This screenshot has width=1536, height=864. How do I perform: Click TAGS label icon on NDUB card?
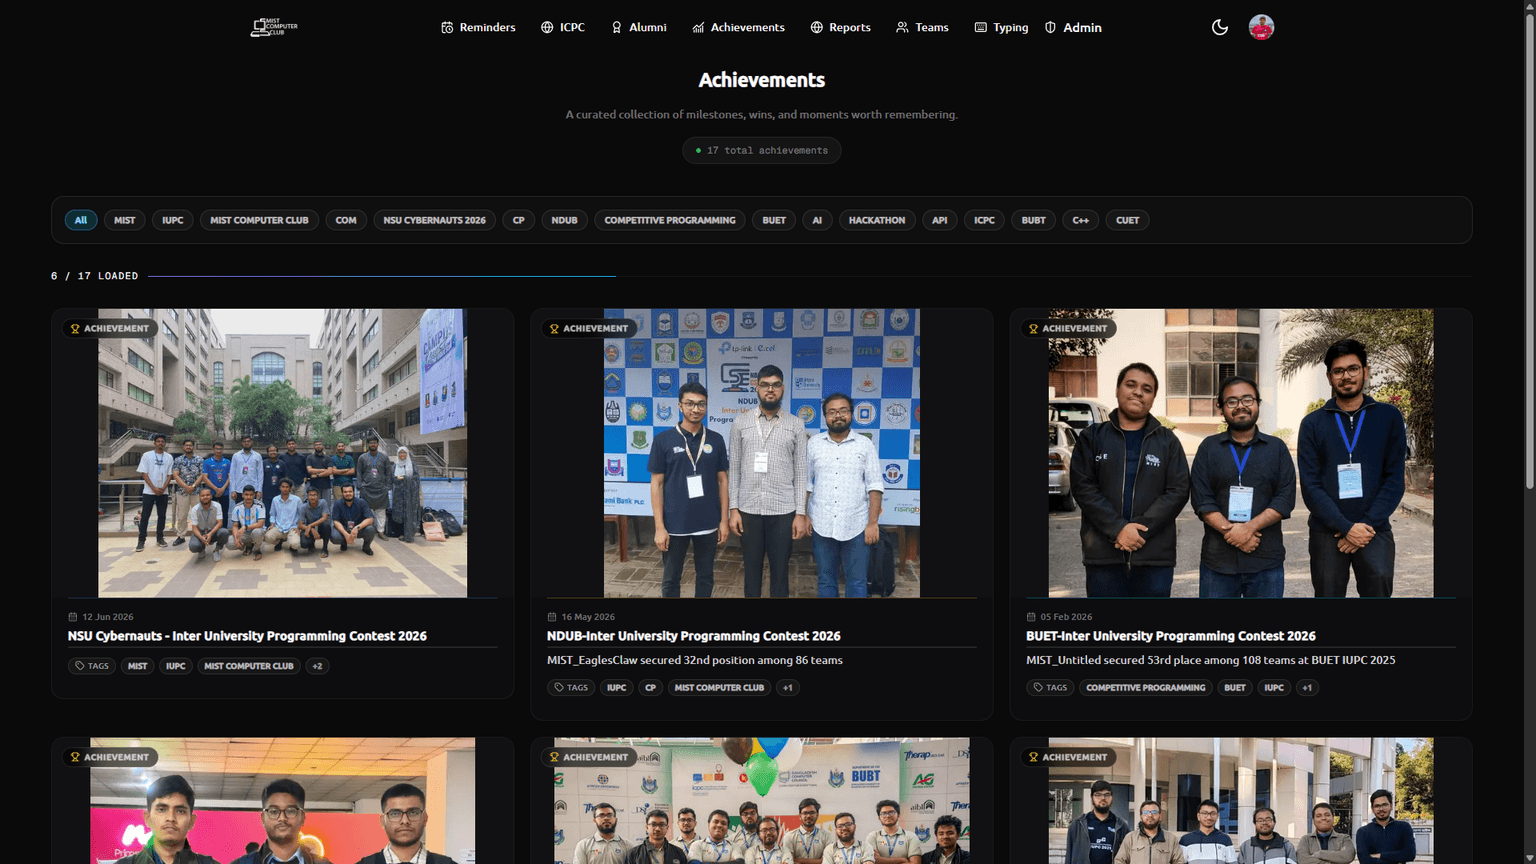559,688
